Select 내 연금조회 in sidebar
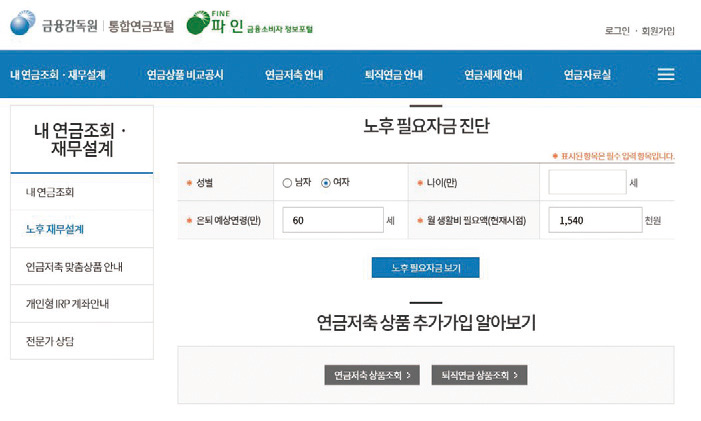 pos(50,191)
